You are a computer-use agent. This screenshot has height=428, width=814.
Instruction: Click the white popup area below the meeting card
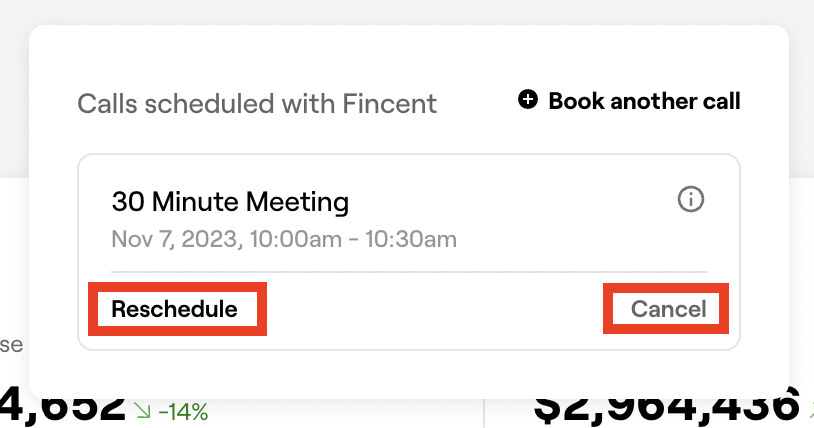409,374
